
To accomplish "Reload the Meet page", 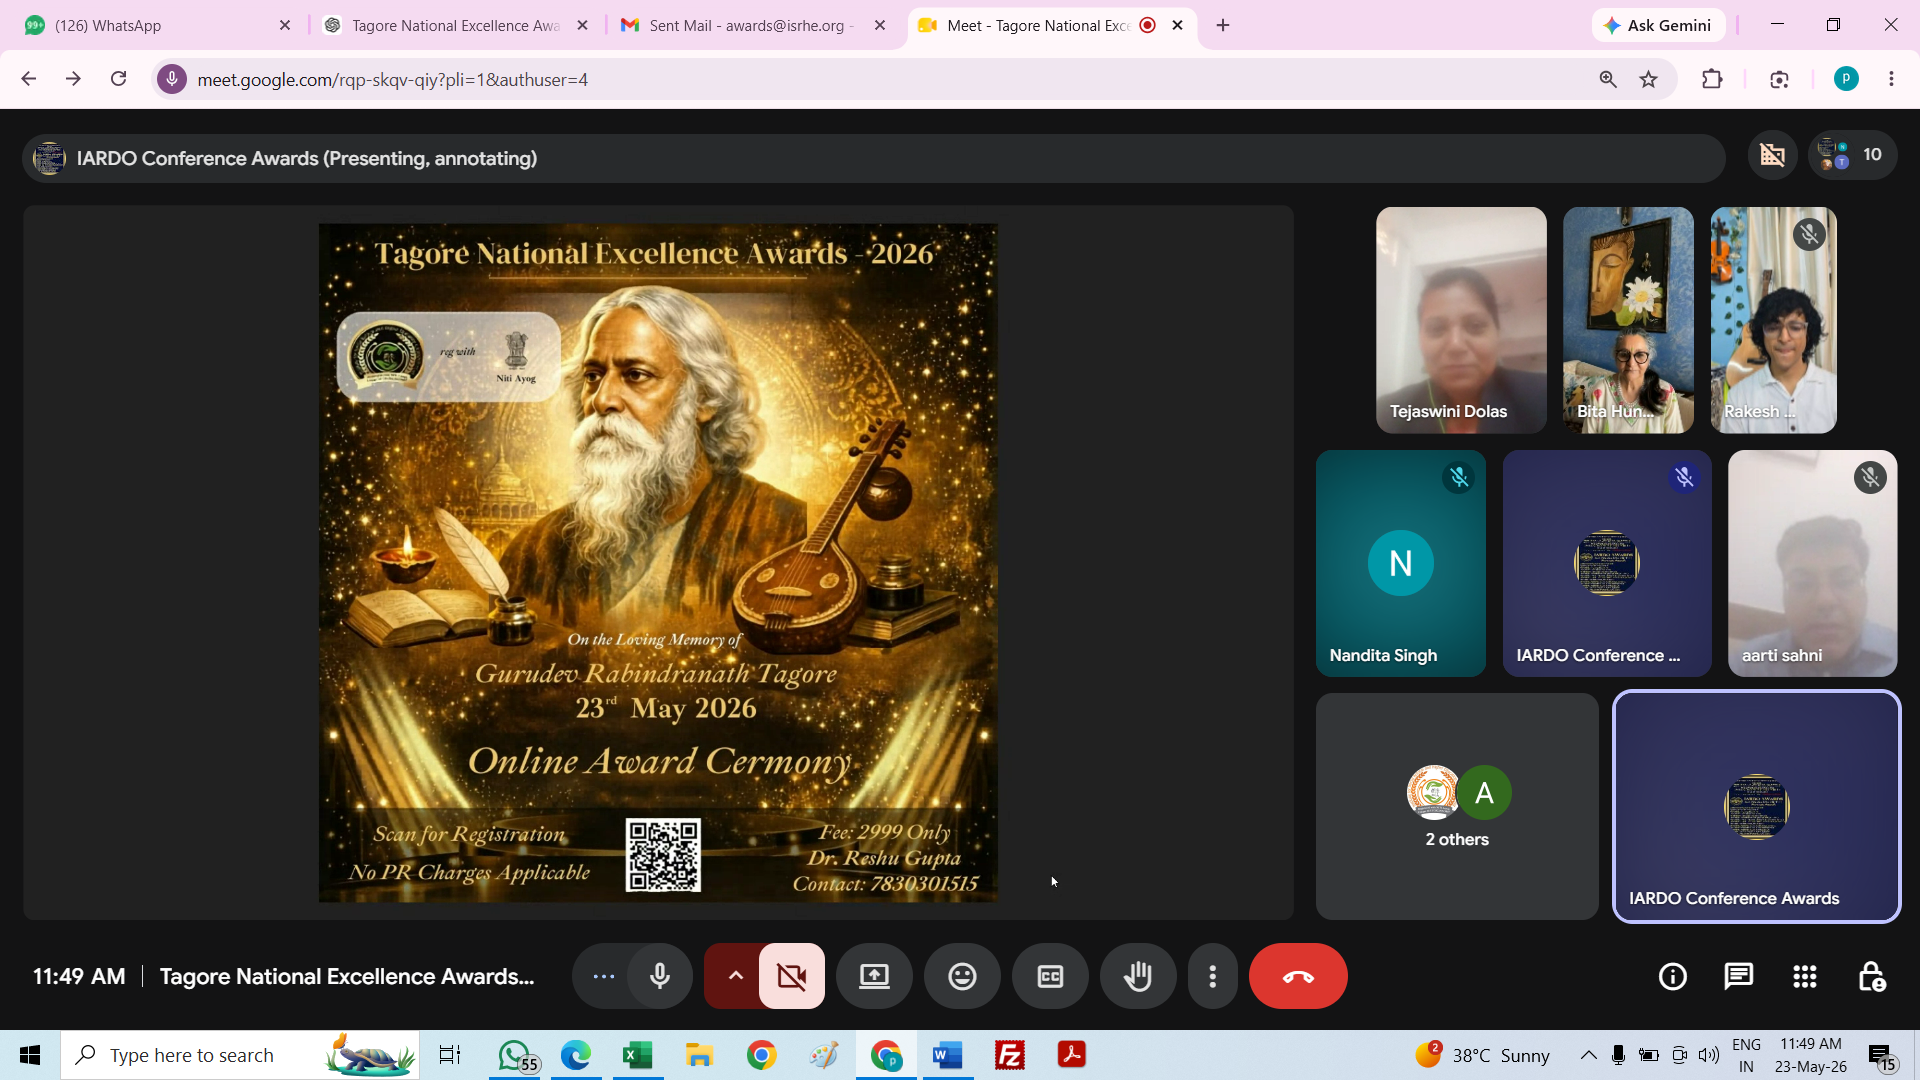I will pos(118,79).
